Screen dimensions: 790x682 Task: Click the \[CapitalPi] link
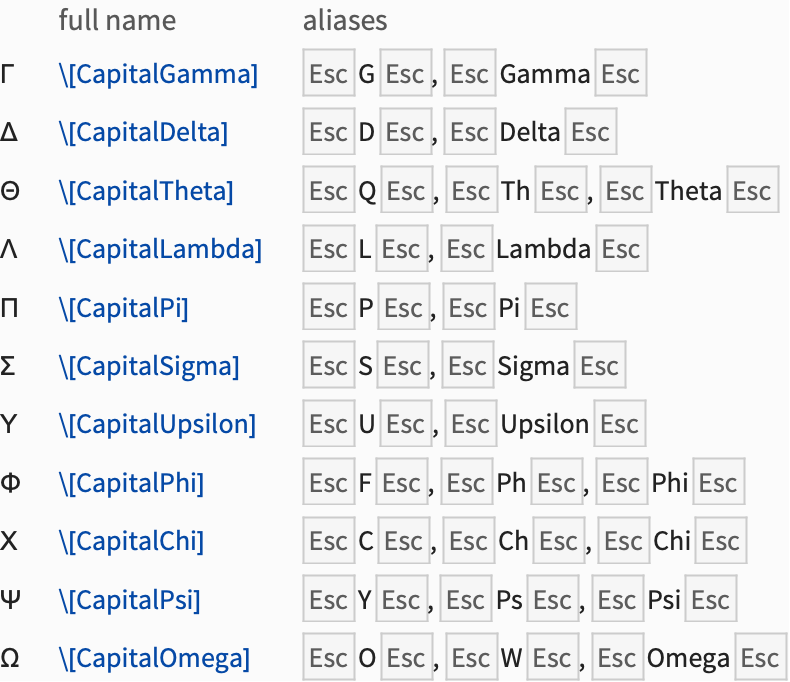tap(123, 308)
